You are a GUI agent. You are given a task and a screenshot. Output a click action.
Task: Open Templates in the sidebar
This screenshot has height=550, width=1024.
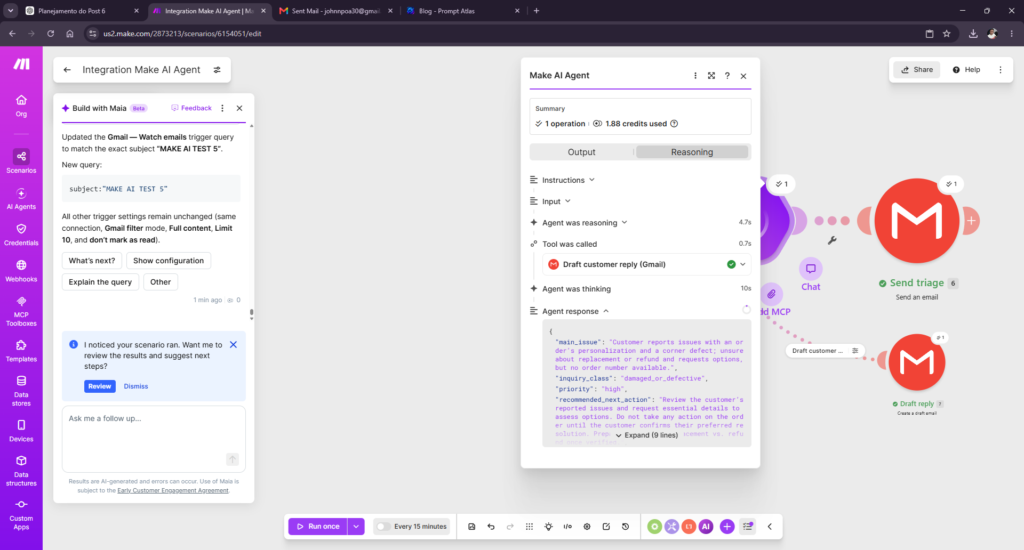[21, 351]
